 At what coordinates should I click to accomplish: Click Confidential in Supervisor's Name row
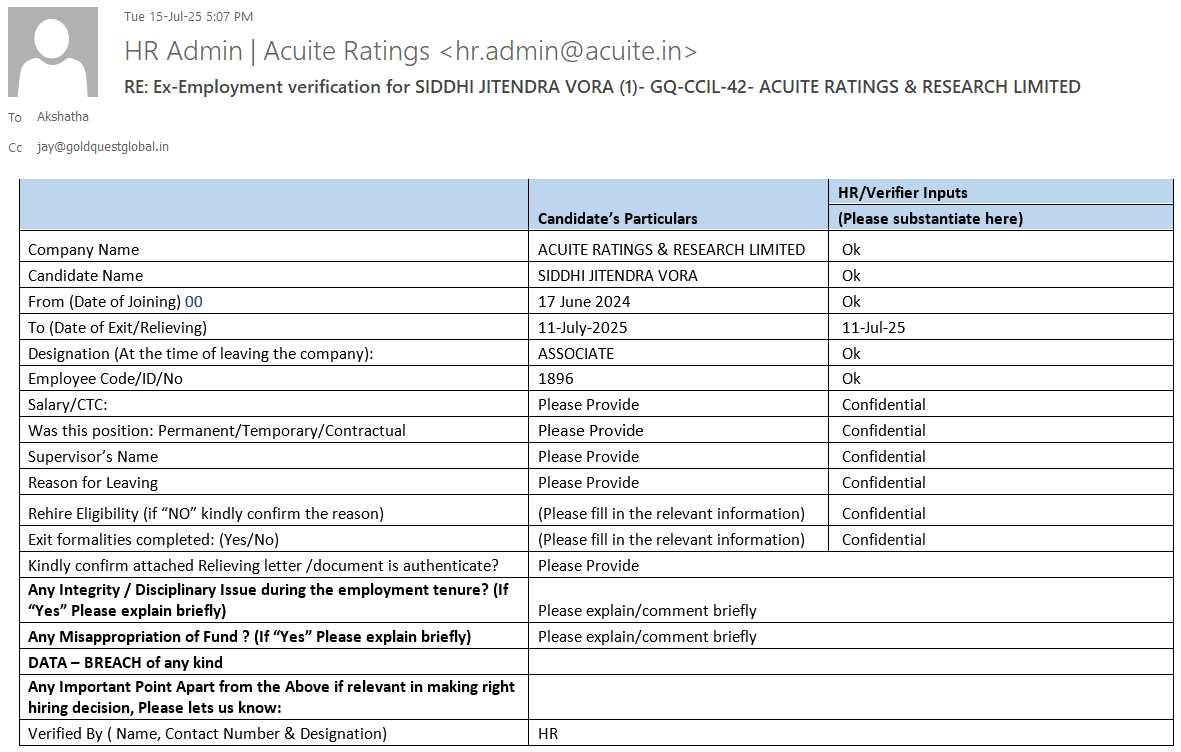[x=883, y=457]
